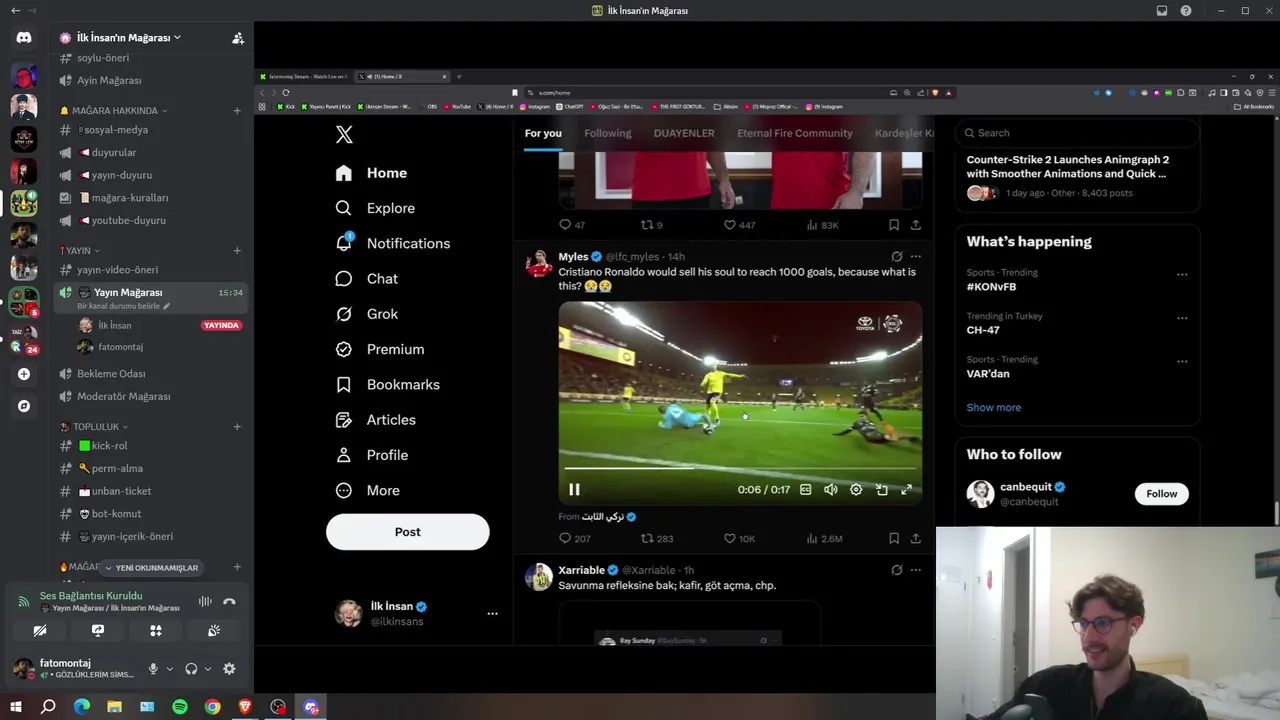This screenshot has height=720, width=1280.
Task: Open Bookmarks in X sidebar
Action: 388,385
